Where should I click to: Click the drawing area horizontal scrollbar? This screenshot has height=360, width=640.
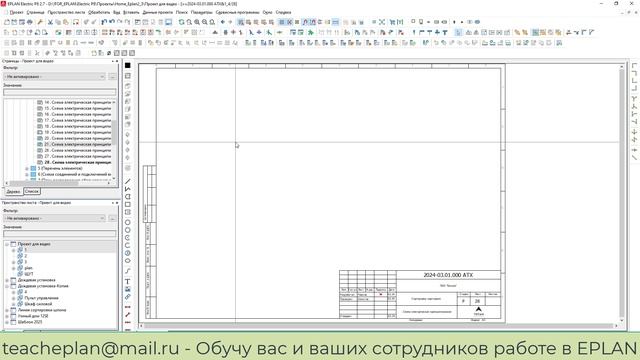[380, 326]
